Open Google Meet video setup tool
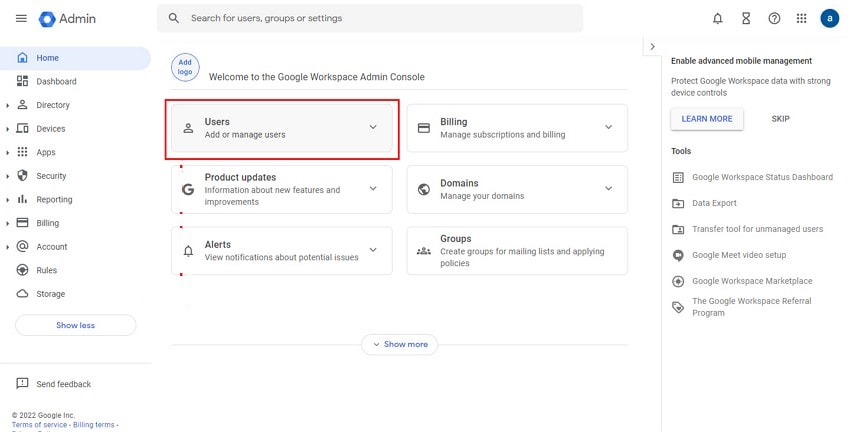The height and width of the screenshot is (432, 850). click(738, 255)
